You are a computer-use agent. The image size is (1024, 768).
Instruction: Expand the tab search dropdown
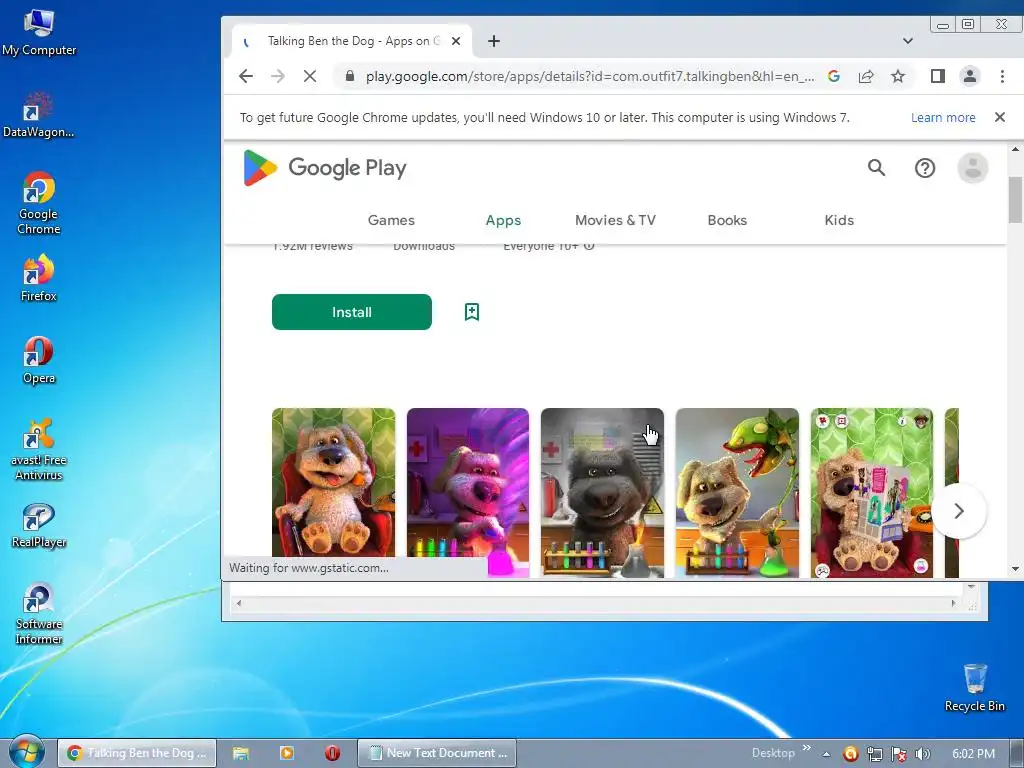(908, 40)
